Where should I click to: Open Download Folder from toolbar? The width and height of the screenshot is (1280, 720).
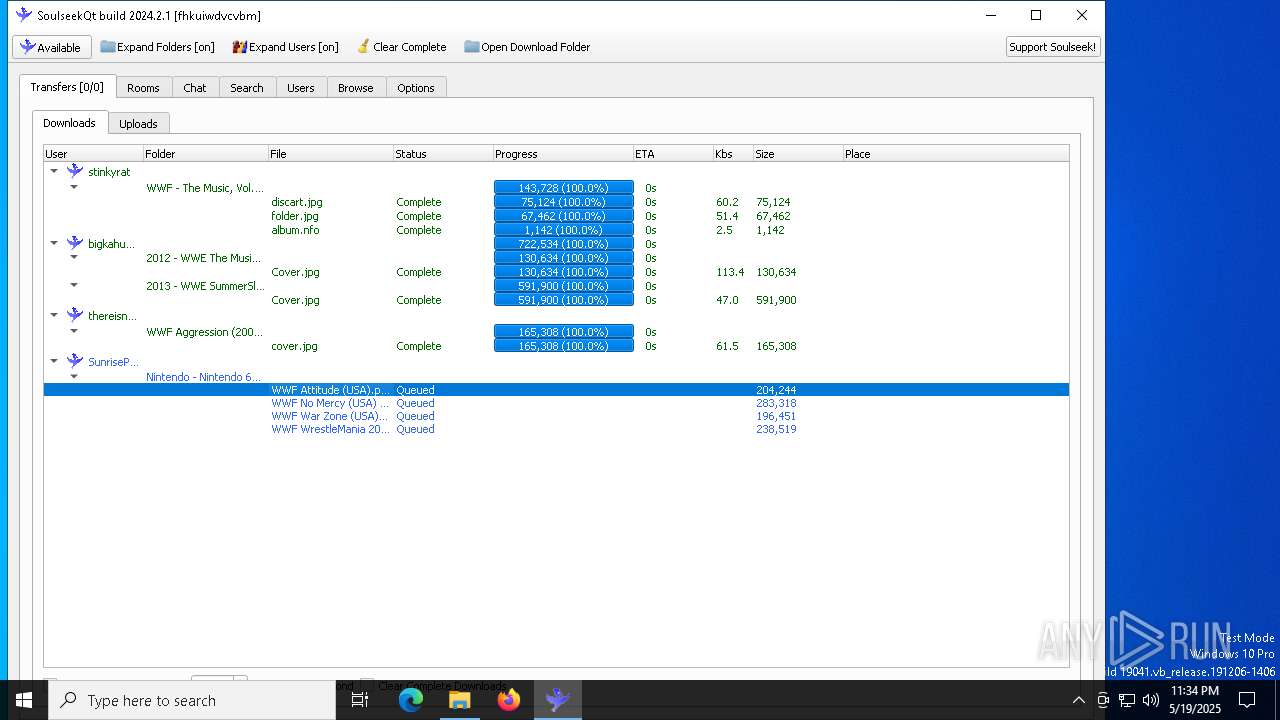pos(527,47)
